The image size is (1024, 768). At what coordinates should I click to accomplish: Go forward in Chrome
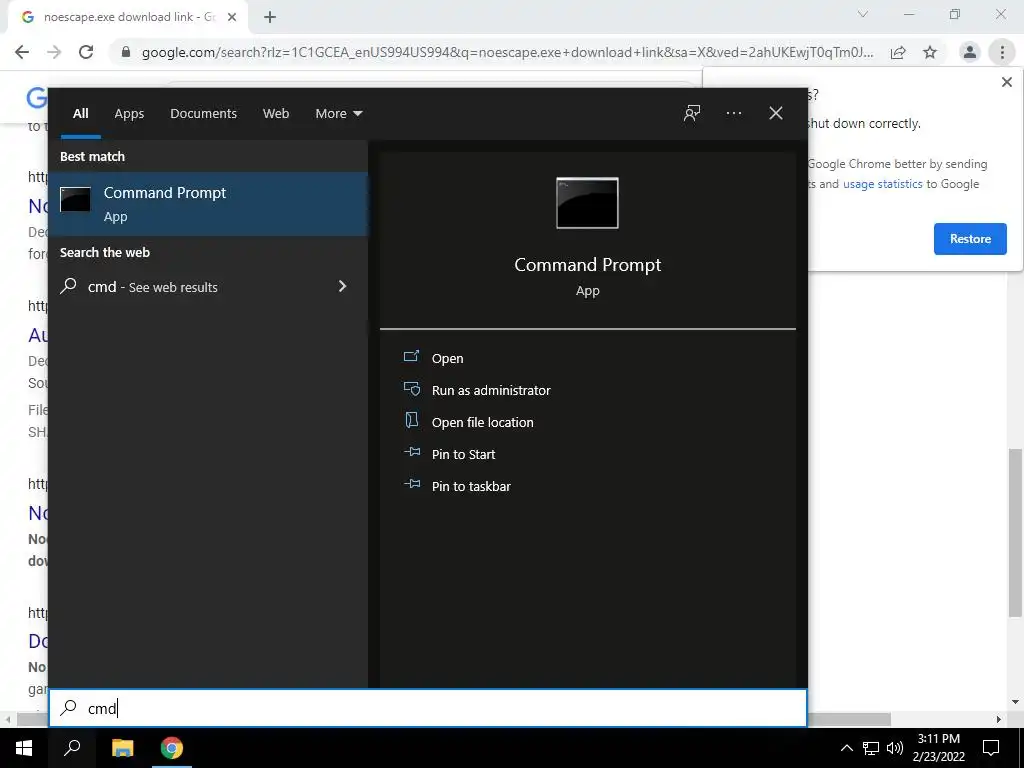(x=54, y=52)
